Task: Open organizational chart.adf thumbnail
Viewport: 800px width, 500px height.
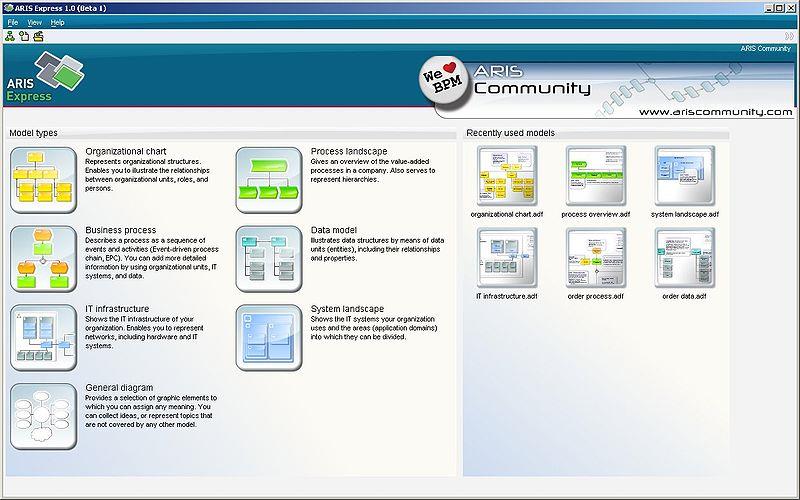Action: tap(507, 176)
